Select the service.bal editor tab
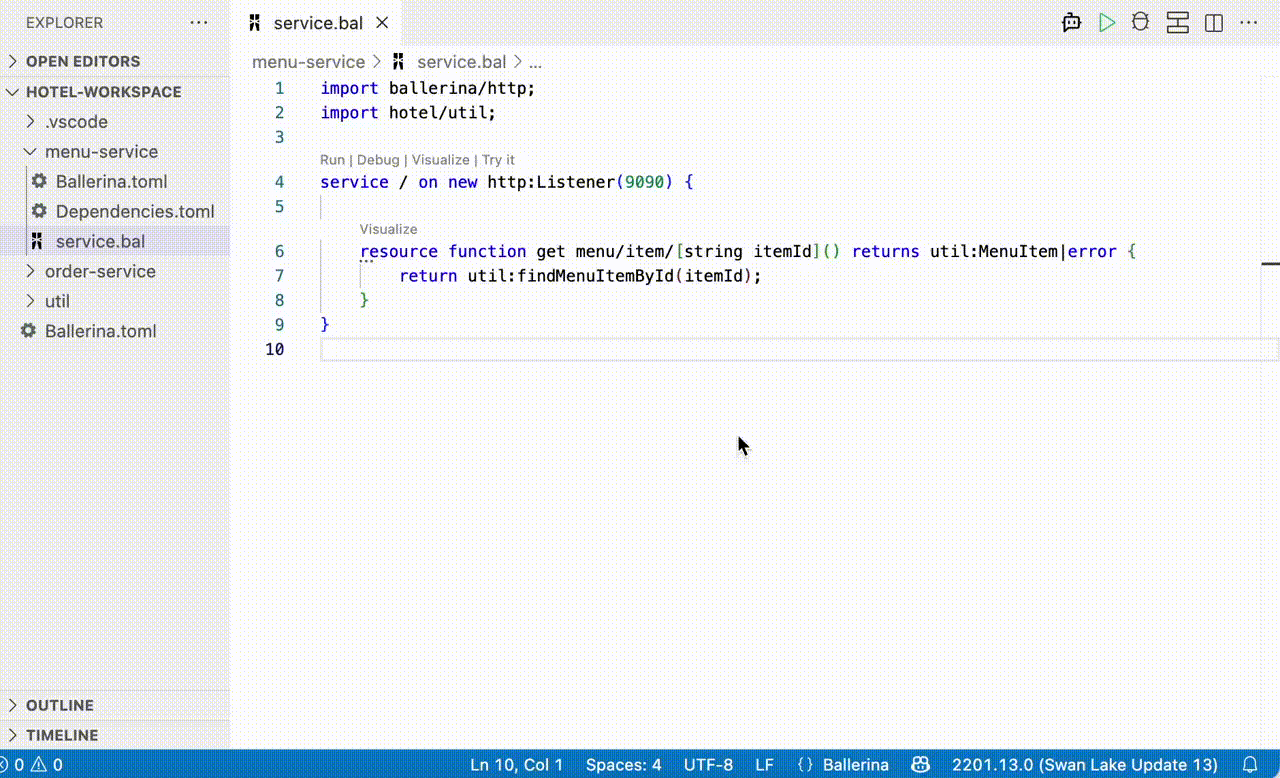The image size is (1280, 778). (317, 23)
